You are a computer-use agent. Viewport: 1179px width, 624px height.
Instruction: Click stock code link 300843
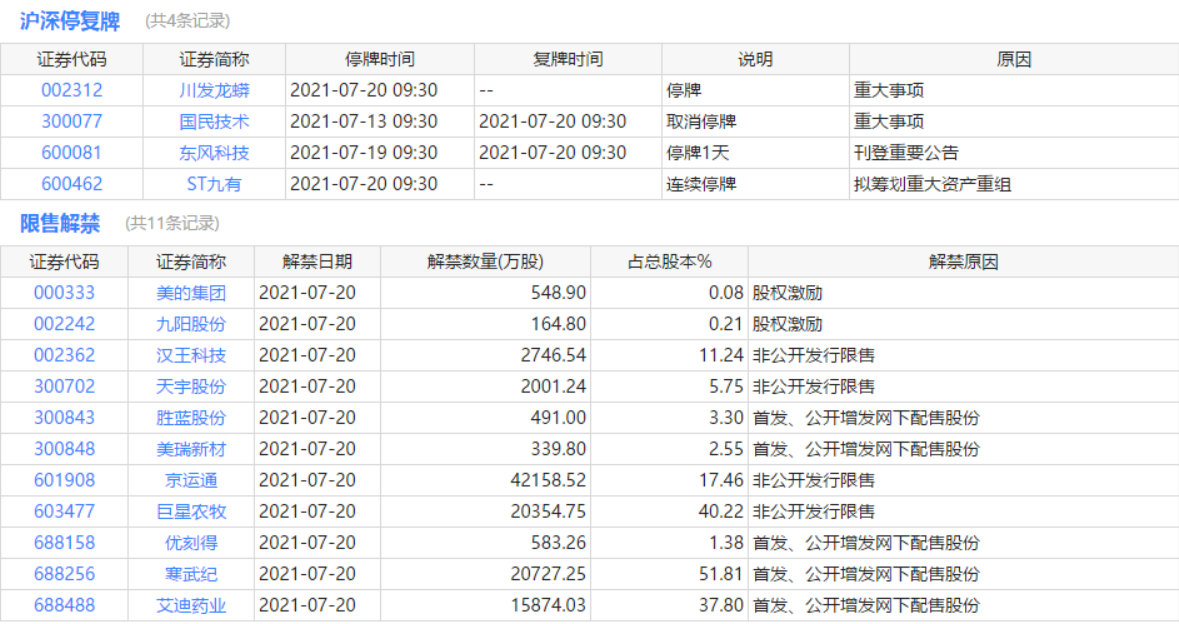coord(64,417)
